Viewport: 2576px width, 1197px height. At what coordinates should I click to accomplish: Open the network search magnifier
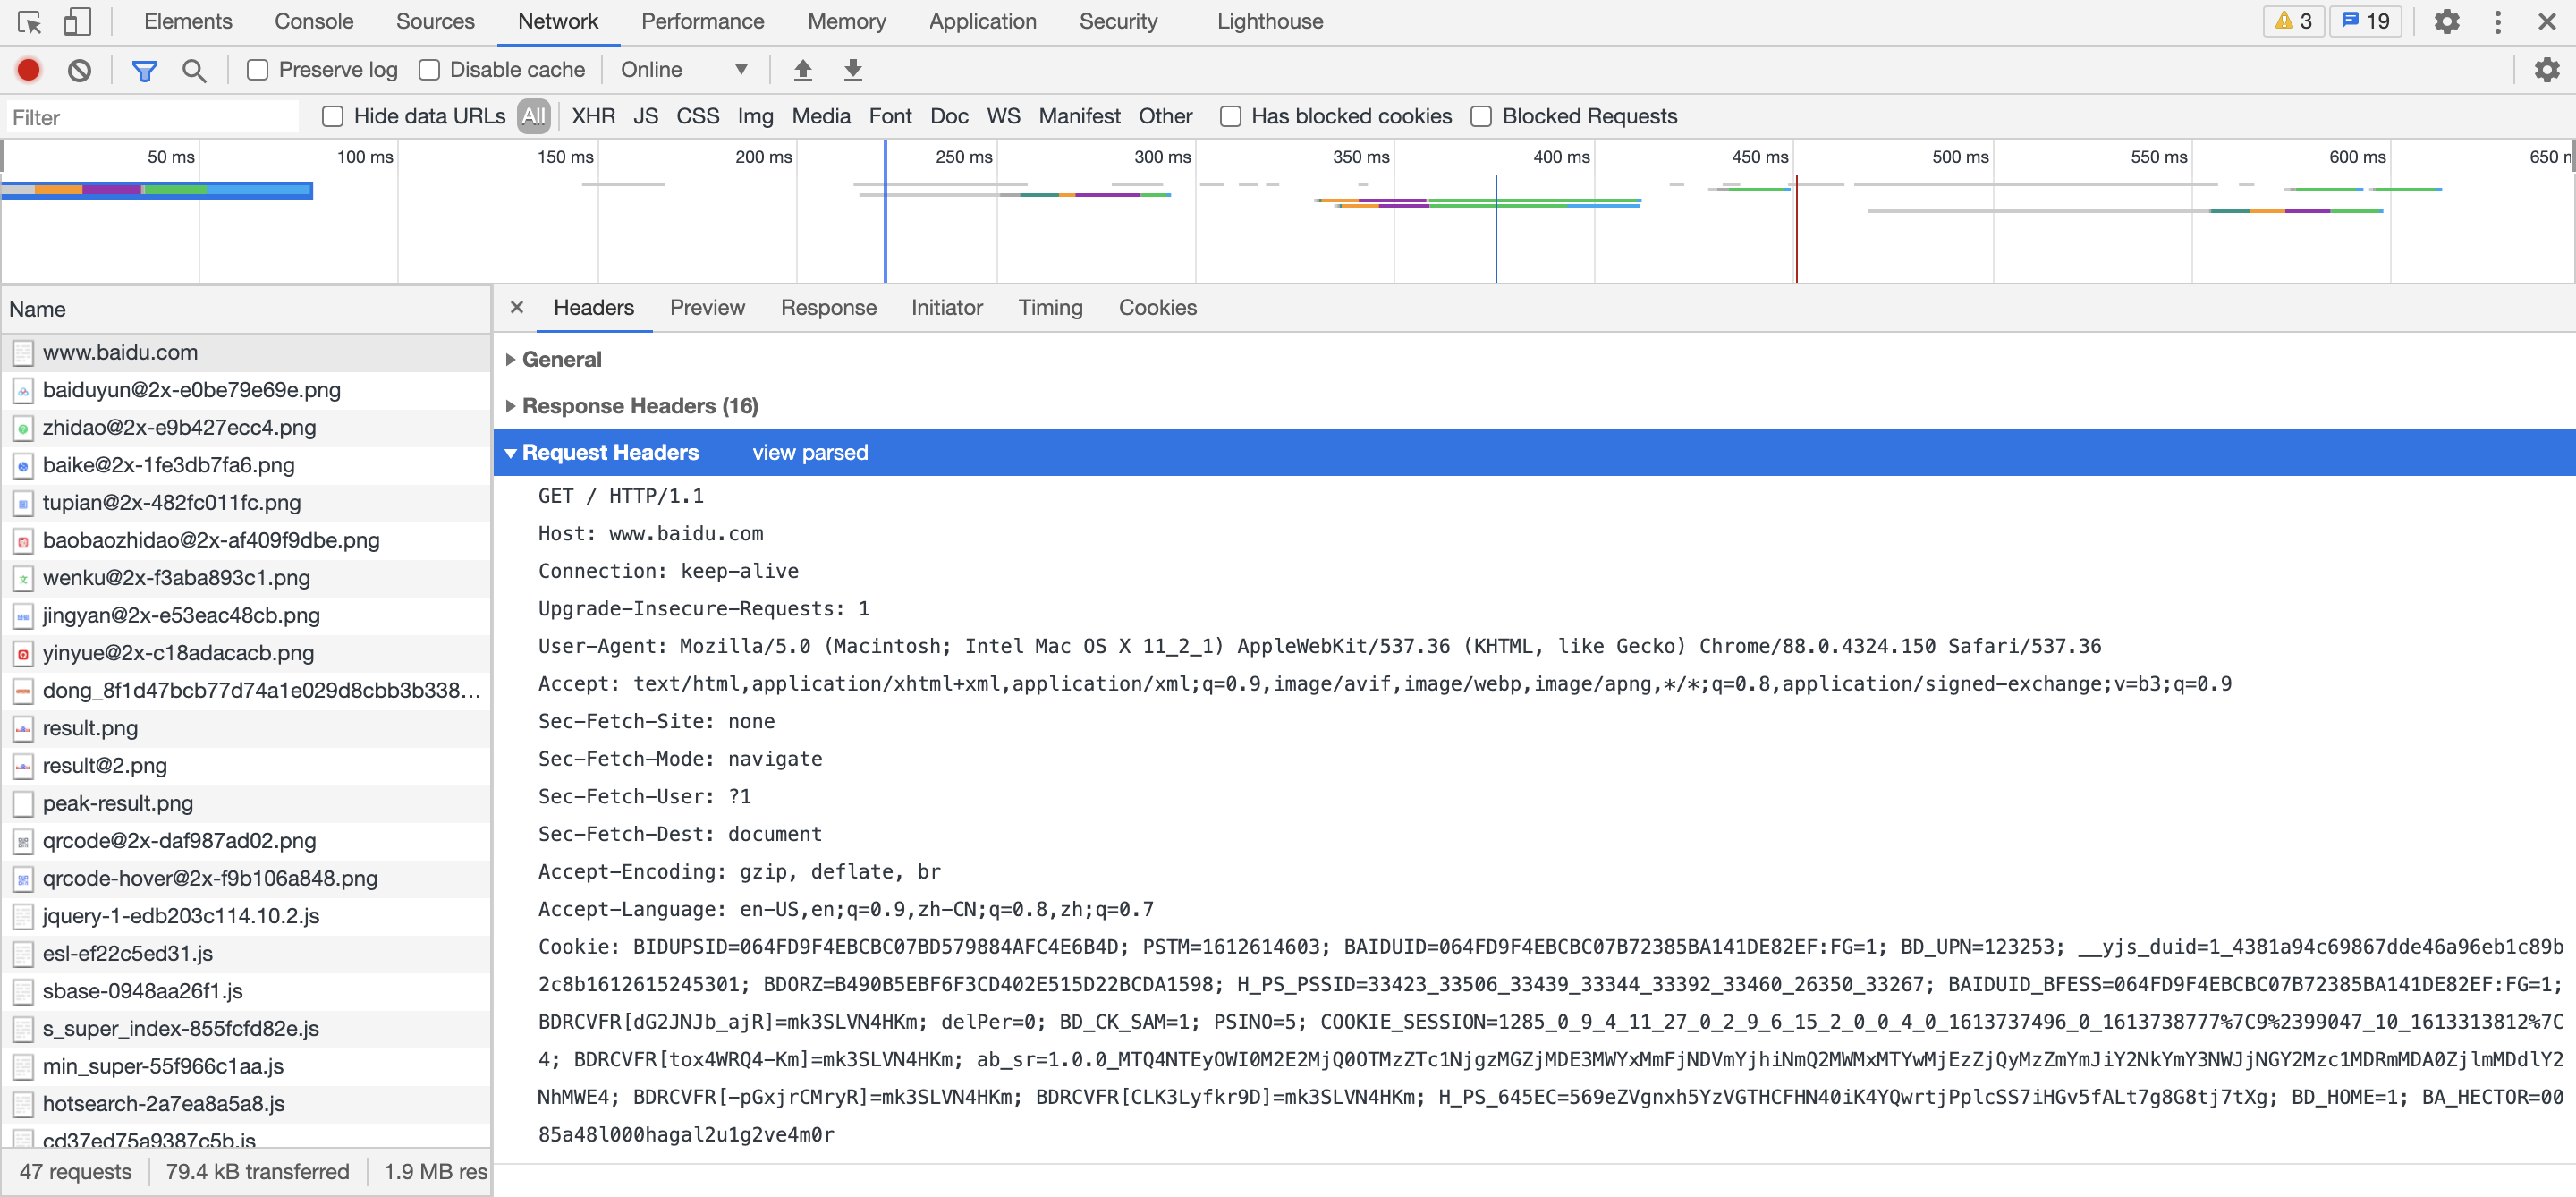click(x=194, y=70)
